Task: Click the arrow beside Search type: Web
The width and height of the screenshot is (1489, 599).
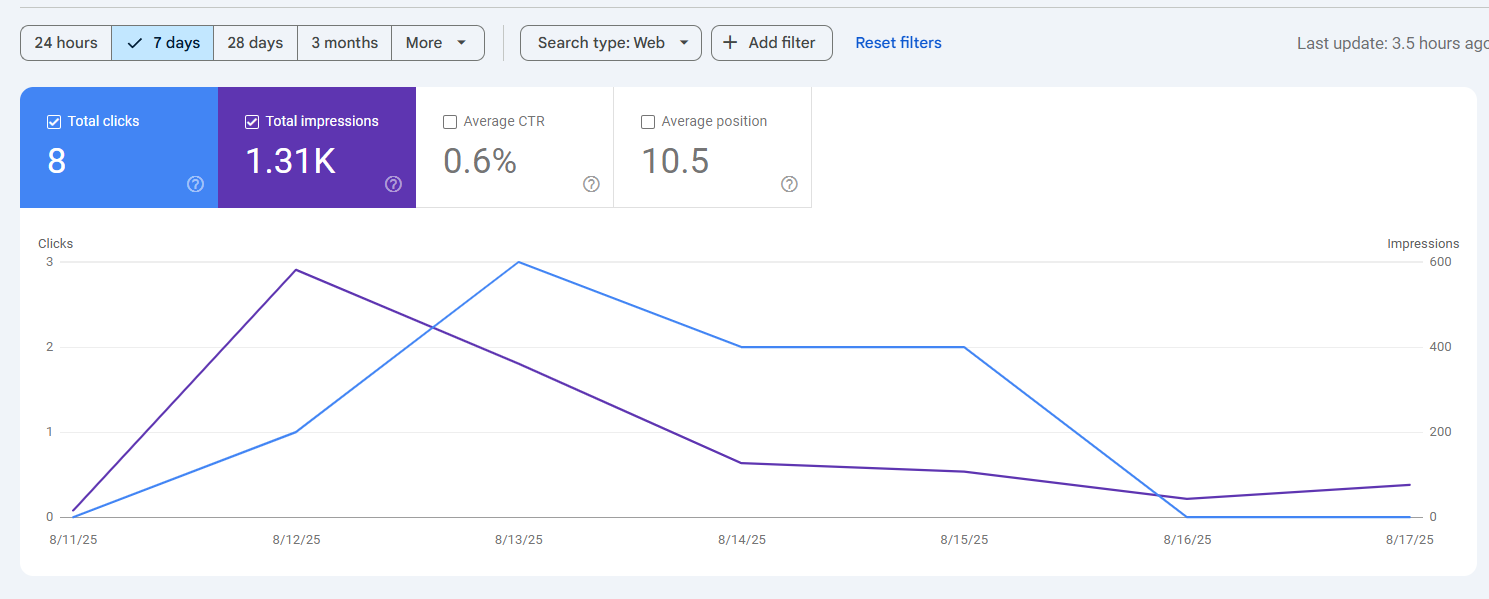Action: tap(684, 43)
